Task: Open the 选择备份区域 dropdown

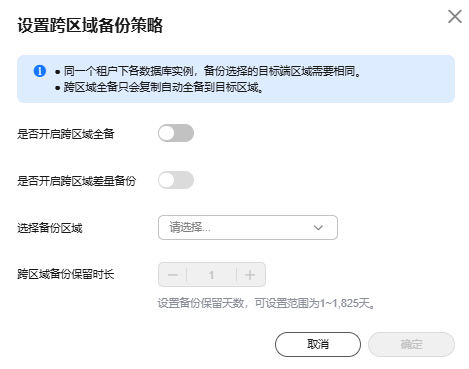Action: [248, 228]
